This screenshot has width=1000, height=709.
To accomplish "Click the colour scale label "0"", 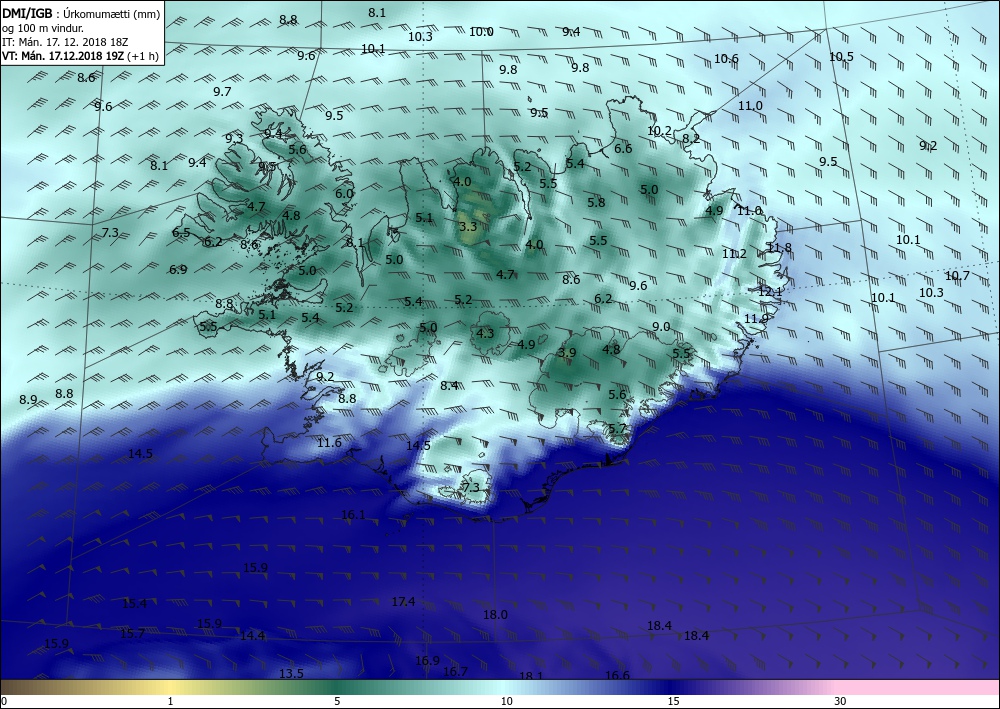I will 4,701.
